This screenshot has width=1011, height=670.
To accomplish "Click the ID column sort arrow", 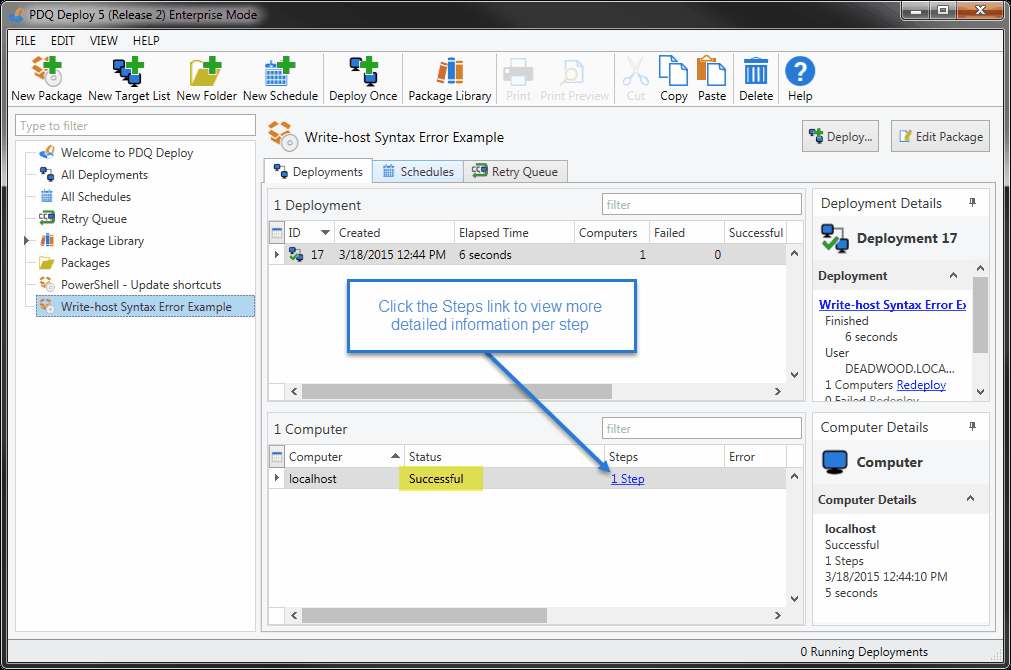I will 325,233.
